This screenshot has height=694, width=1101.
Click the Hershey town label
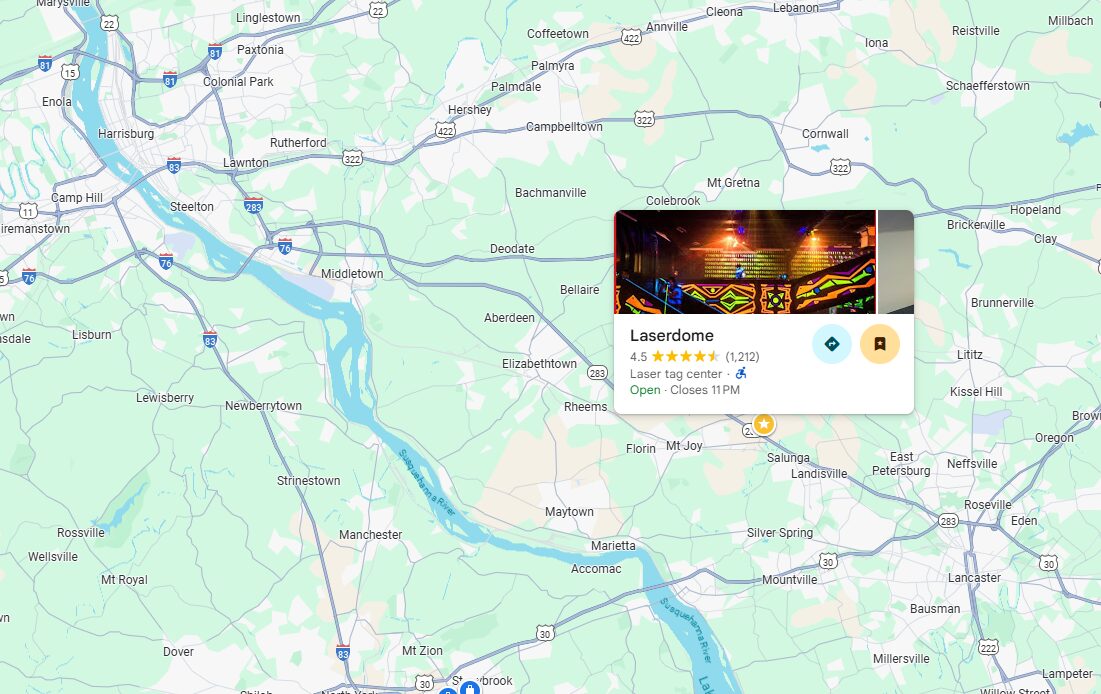point(470,110)
